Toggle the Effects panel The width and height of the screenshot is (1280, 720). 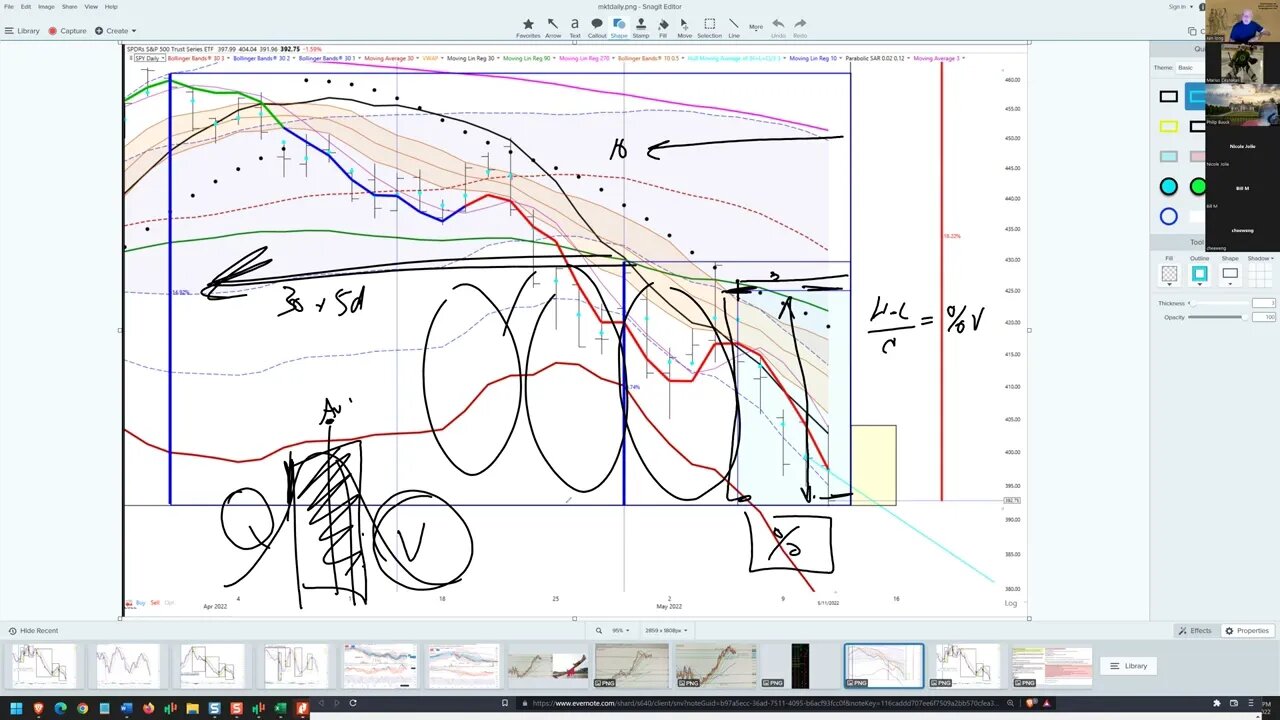1195,631
